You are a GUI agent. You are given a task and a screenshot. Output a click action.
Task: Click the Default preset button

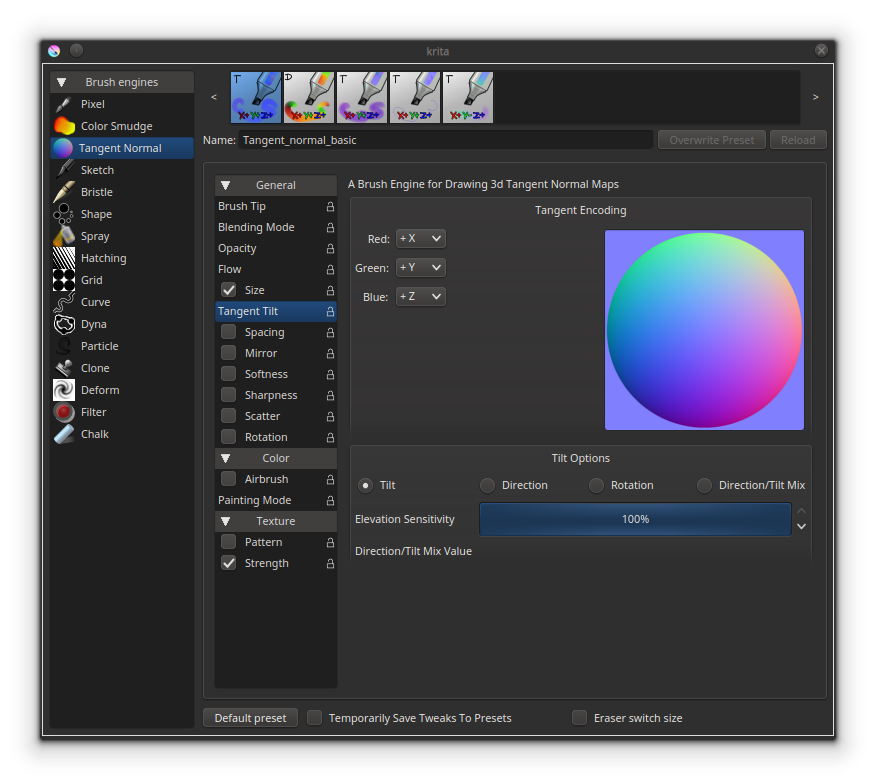[x=249, y=717]
